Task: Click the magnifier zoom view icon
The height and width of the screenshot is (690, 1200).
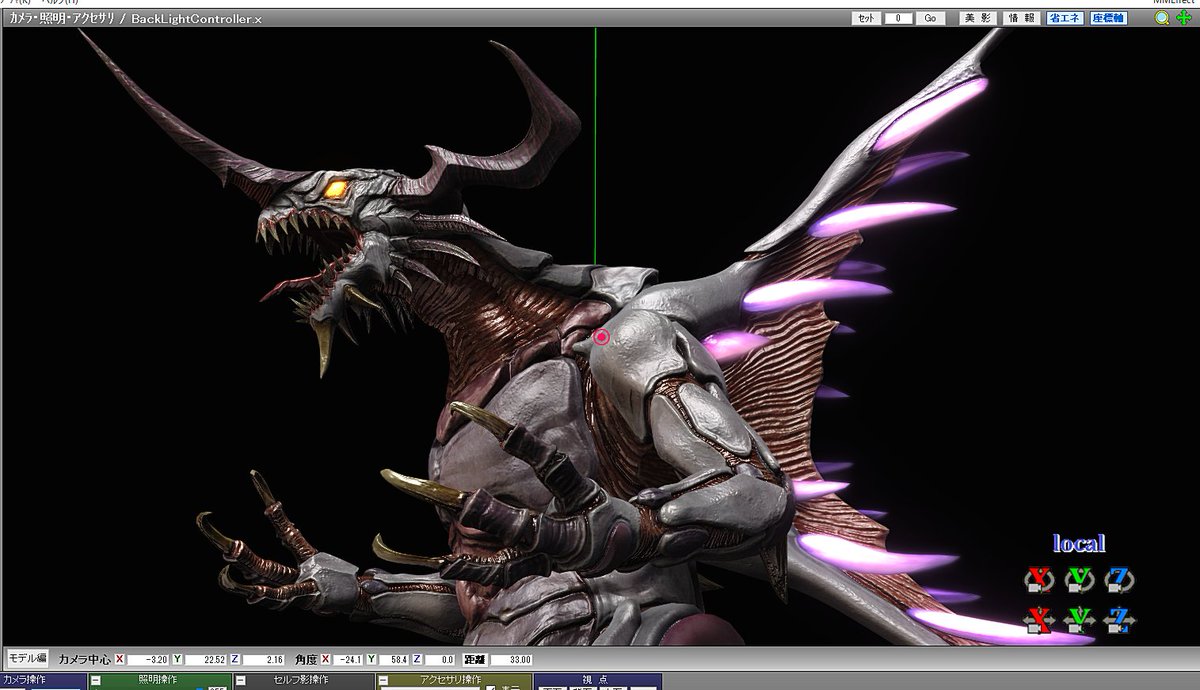Action: 1162,18
